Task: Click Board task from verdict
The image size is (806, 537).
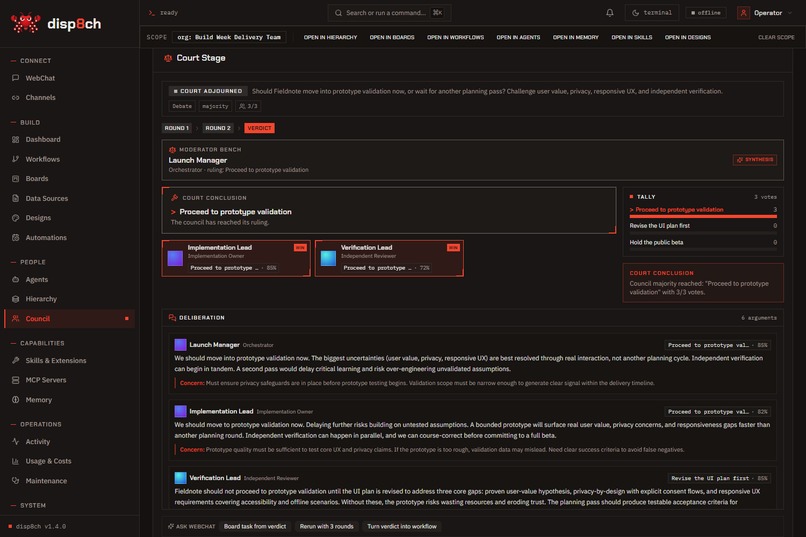Action: point(255,526)
